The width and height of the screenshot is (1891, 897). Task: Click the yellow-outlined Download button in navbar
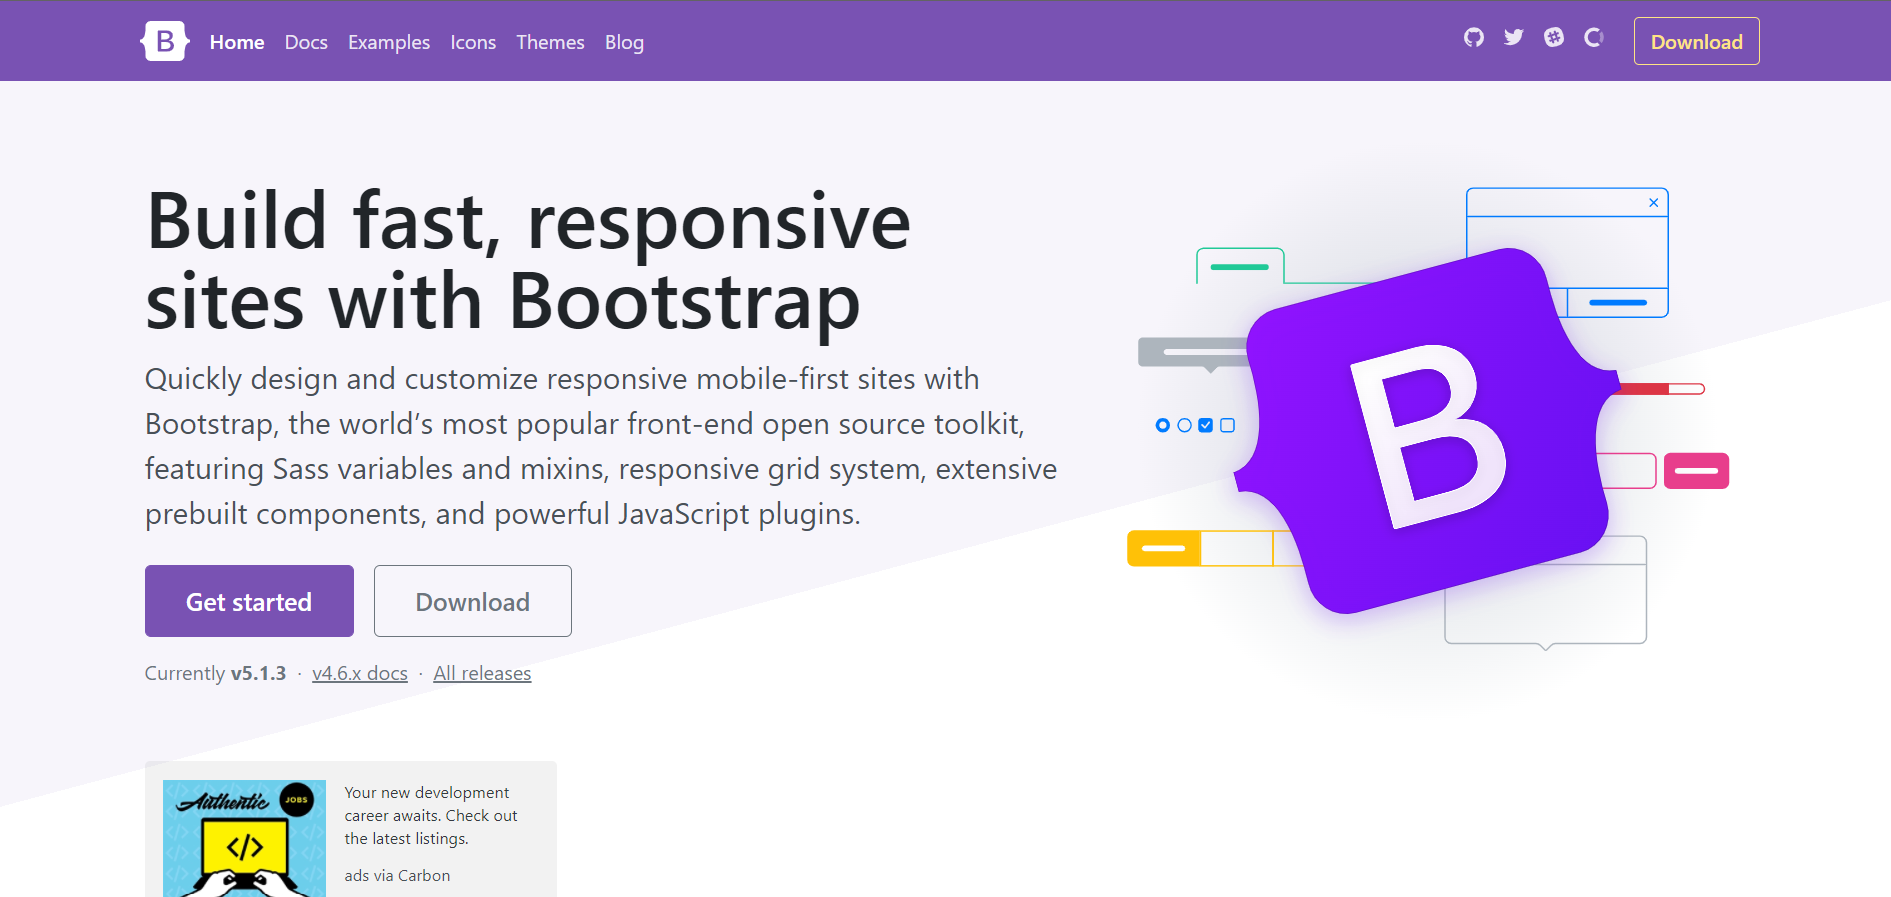[x=1697, y=41]
